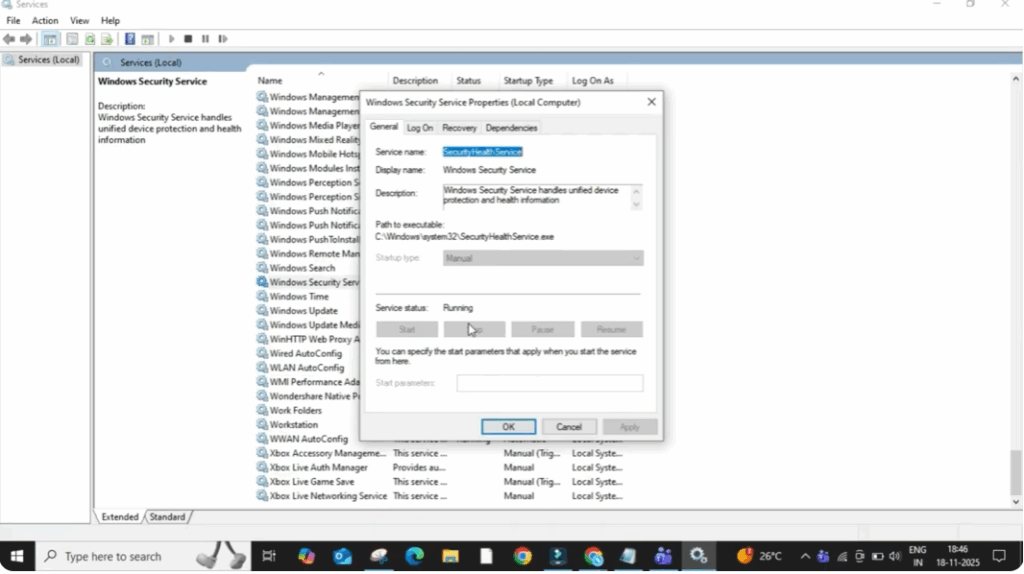Click OK in the Properties dialog
Screen dimensions: 1024x574
508,426
